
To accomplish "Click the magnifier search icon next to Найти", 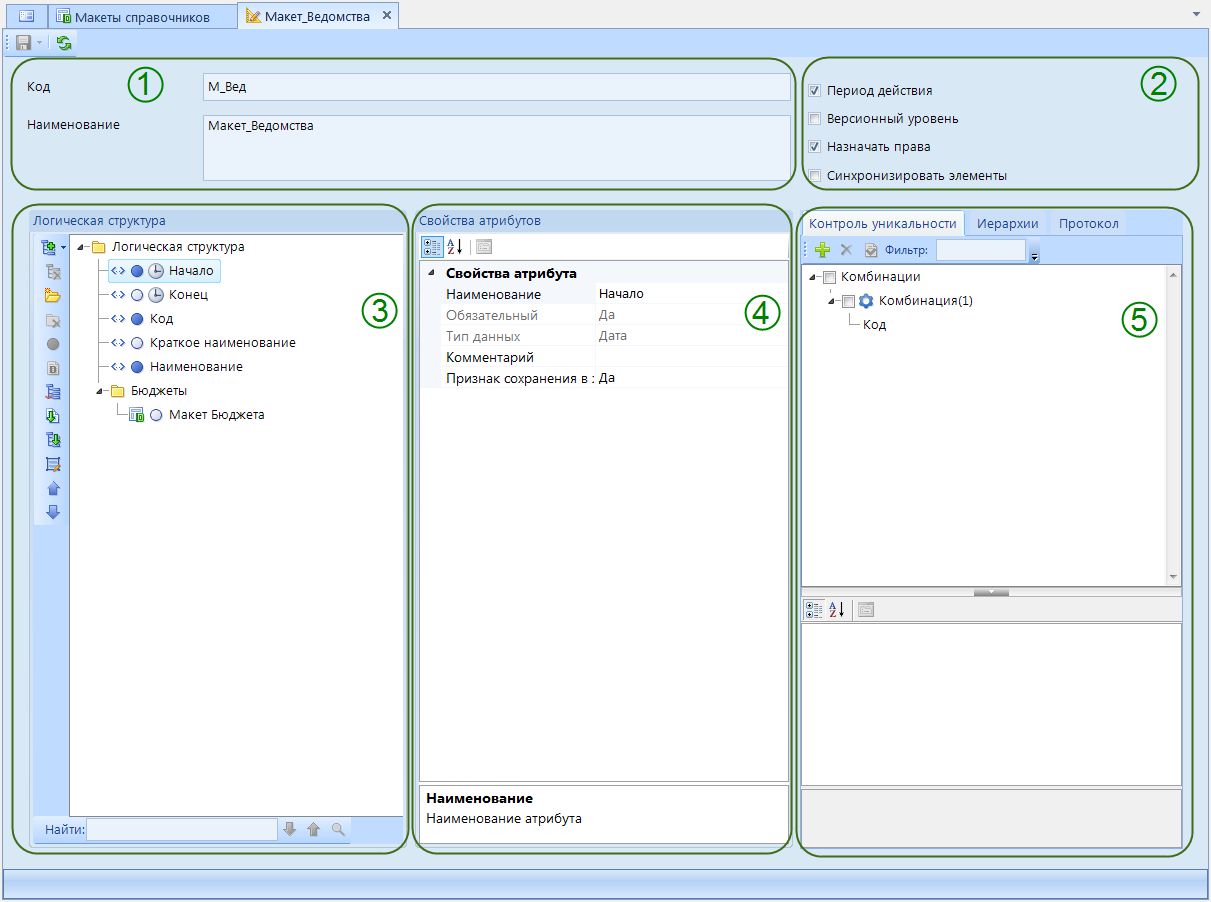I will (338, 829).
